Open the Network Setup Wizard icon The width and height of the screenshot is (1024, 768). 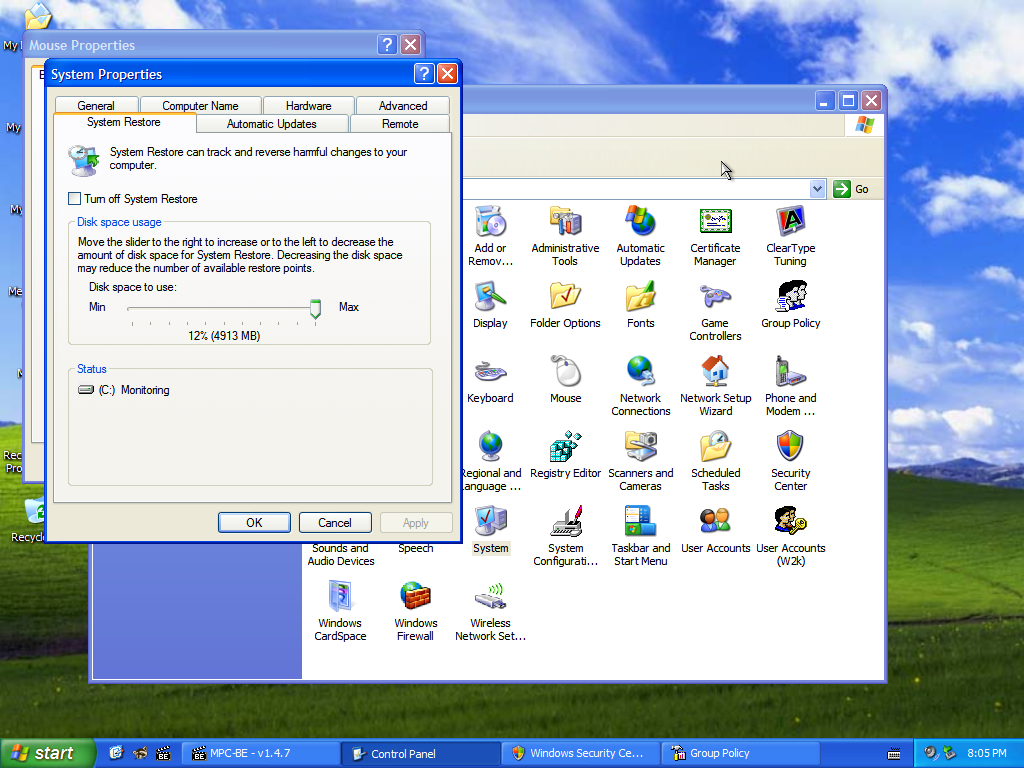[x=715, y=373]
